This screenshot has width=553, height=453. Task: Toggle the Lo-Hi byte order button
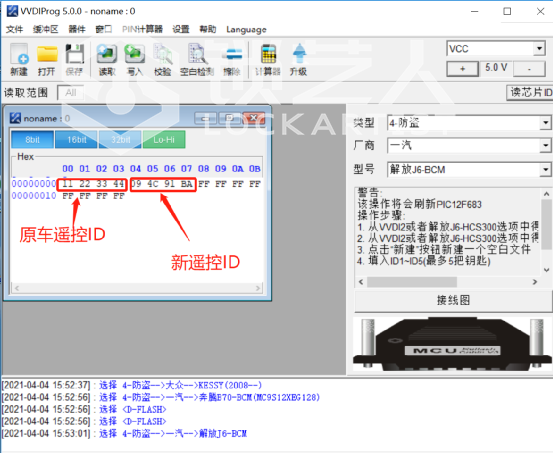[164, 140]
